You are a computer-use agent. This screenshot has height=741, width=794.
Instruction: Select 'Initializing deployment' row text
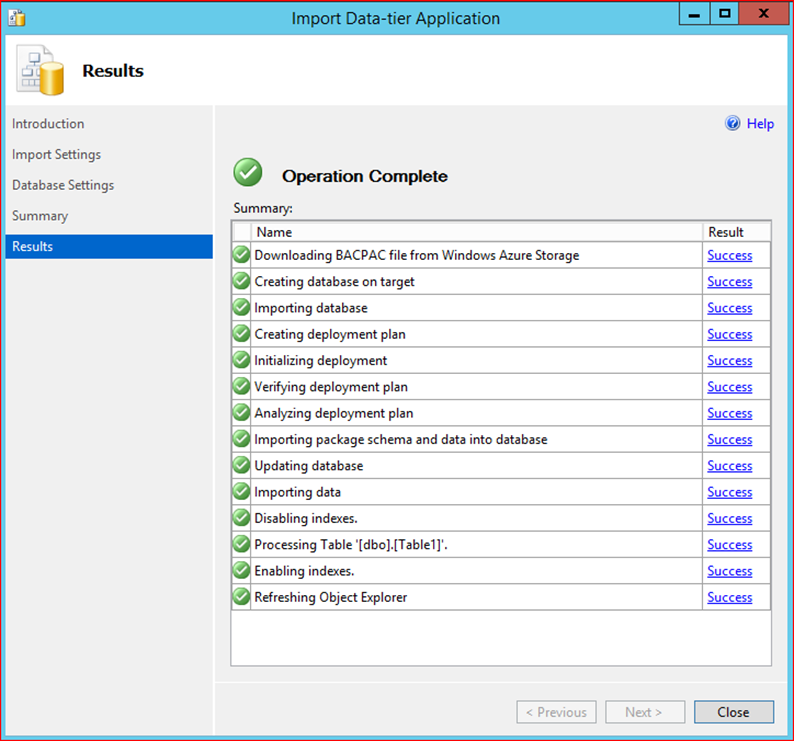coord(321,361)
